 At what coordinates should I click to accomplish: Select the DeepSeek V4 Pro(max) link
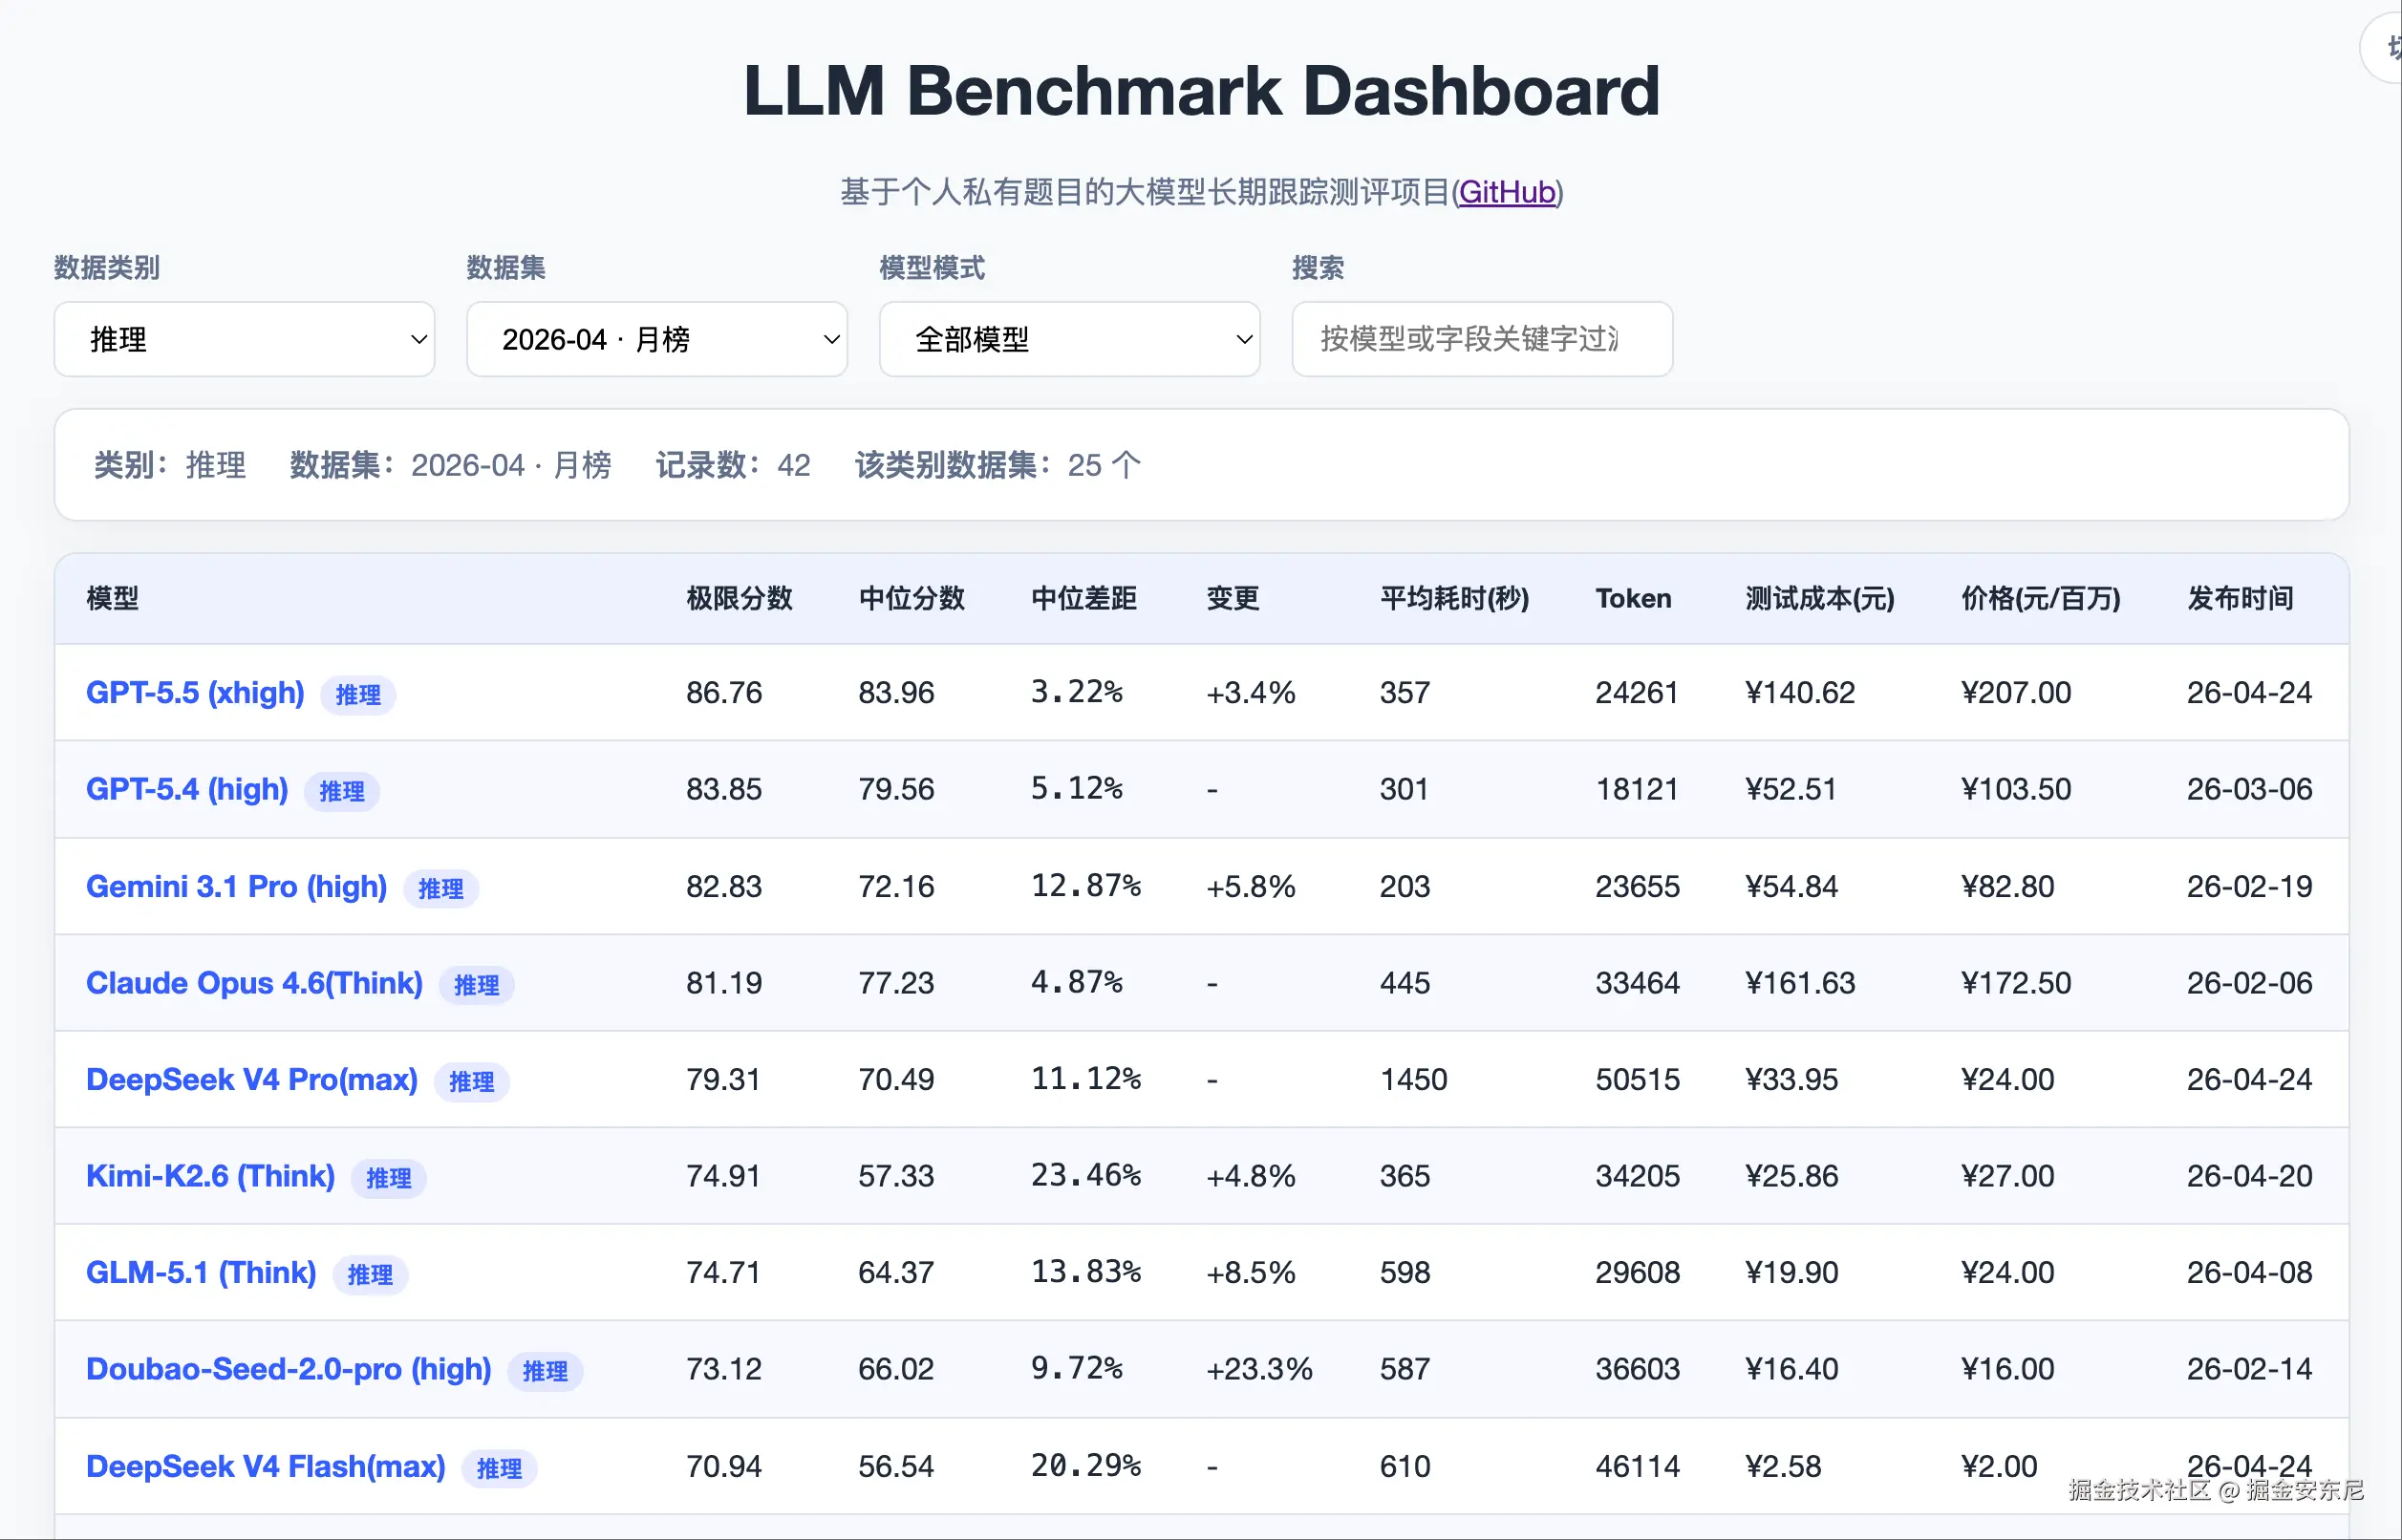[x=251, y=1080]
